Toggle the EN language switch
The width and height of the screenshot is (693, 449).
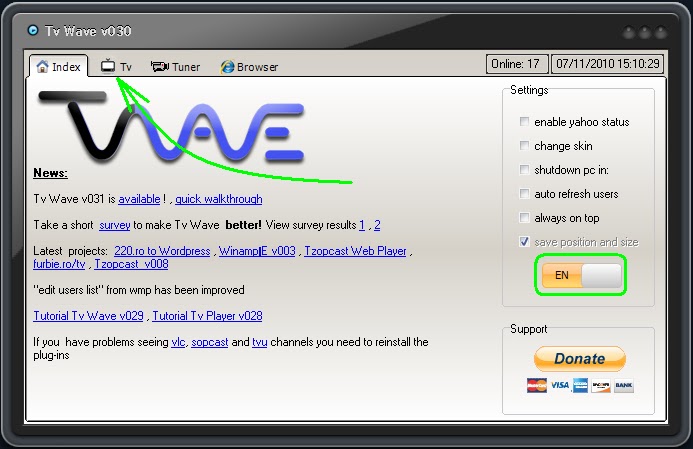[x=581, y=275]
